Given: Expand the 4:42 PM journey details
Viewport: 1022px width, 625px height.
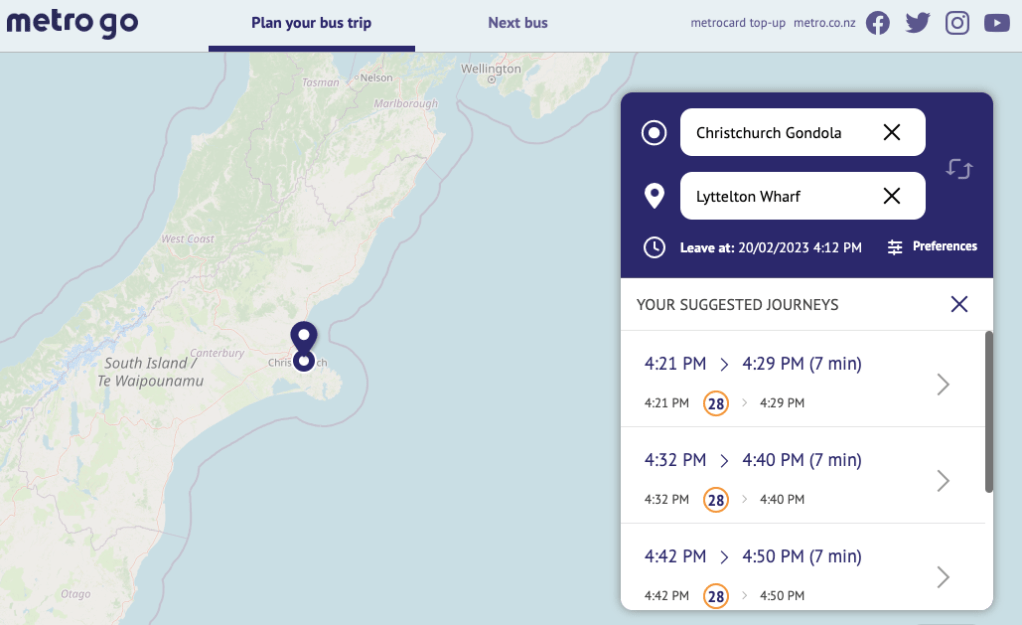Looking at the screenshot, I should click(942, 577).
